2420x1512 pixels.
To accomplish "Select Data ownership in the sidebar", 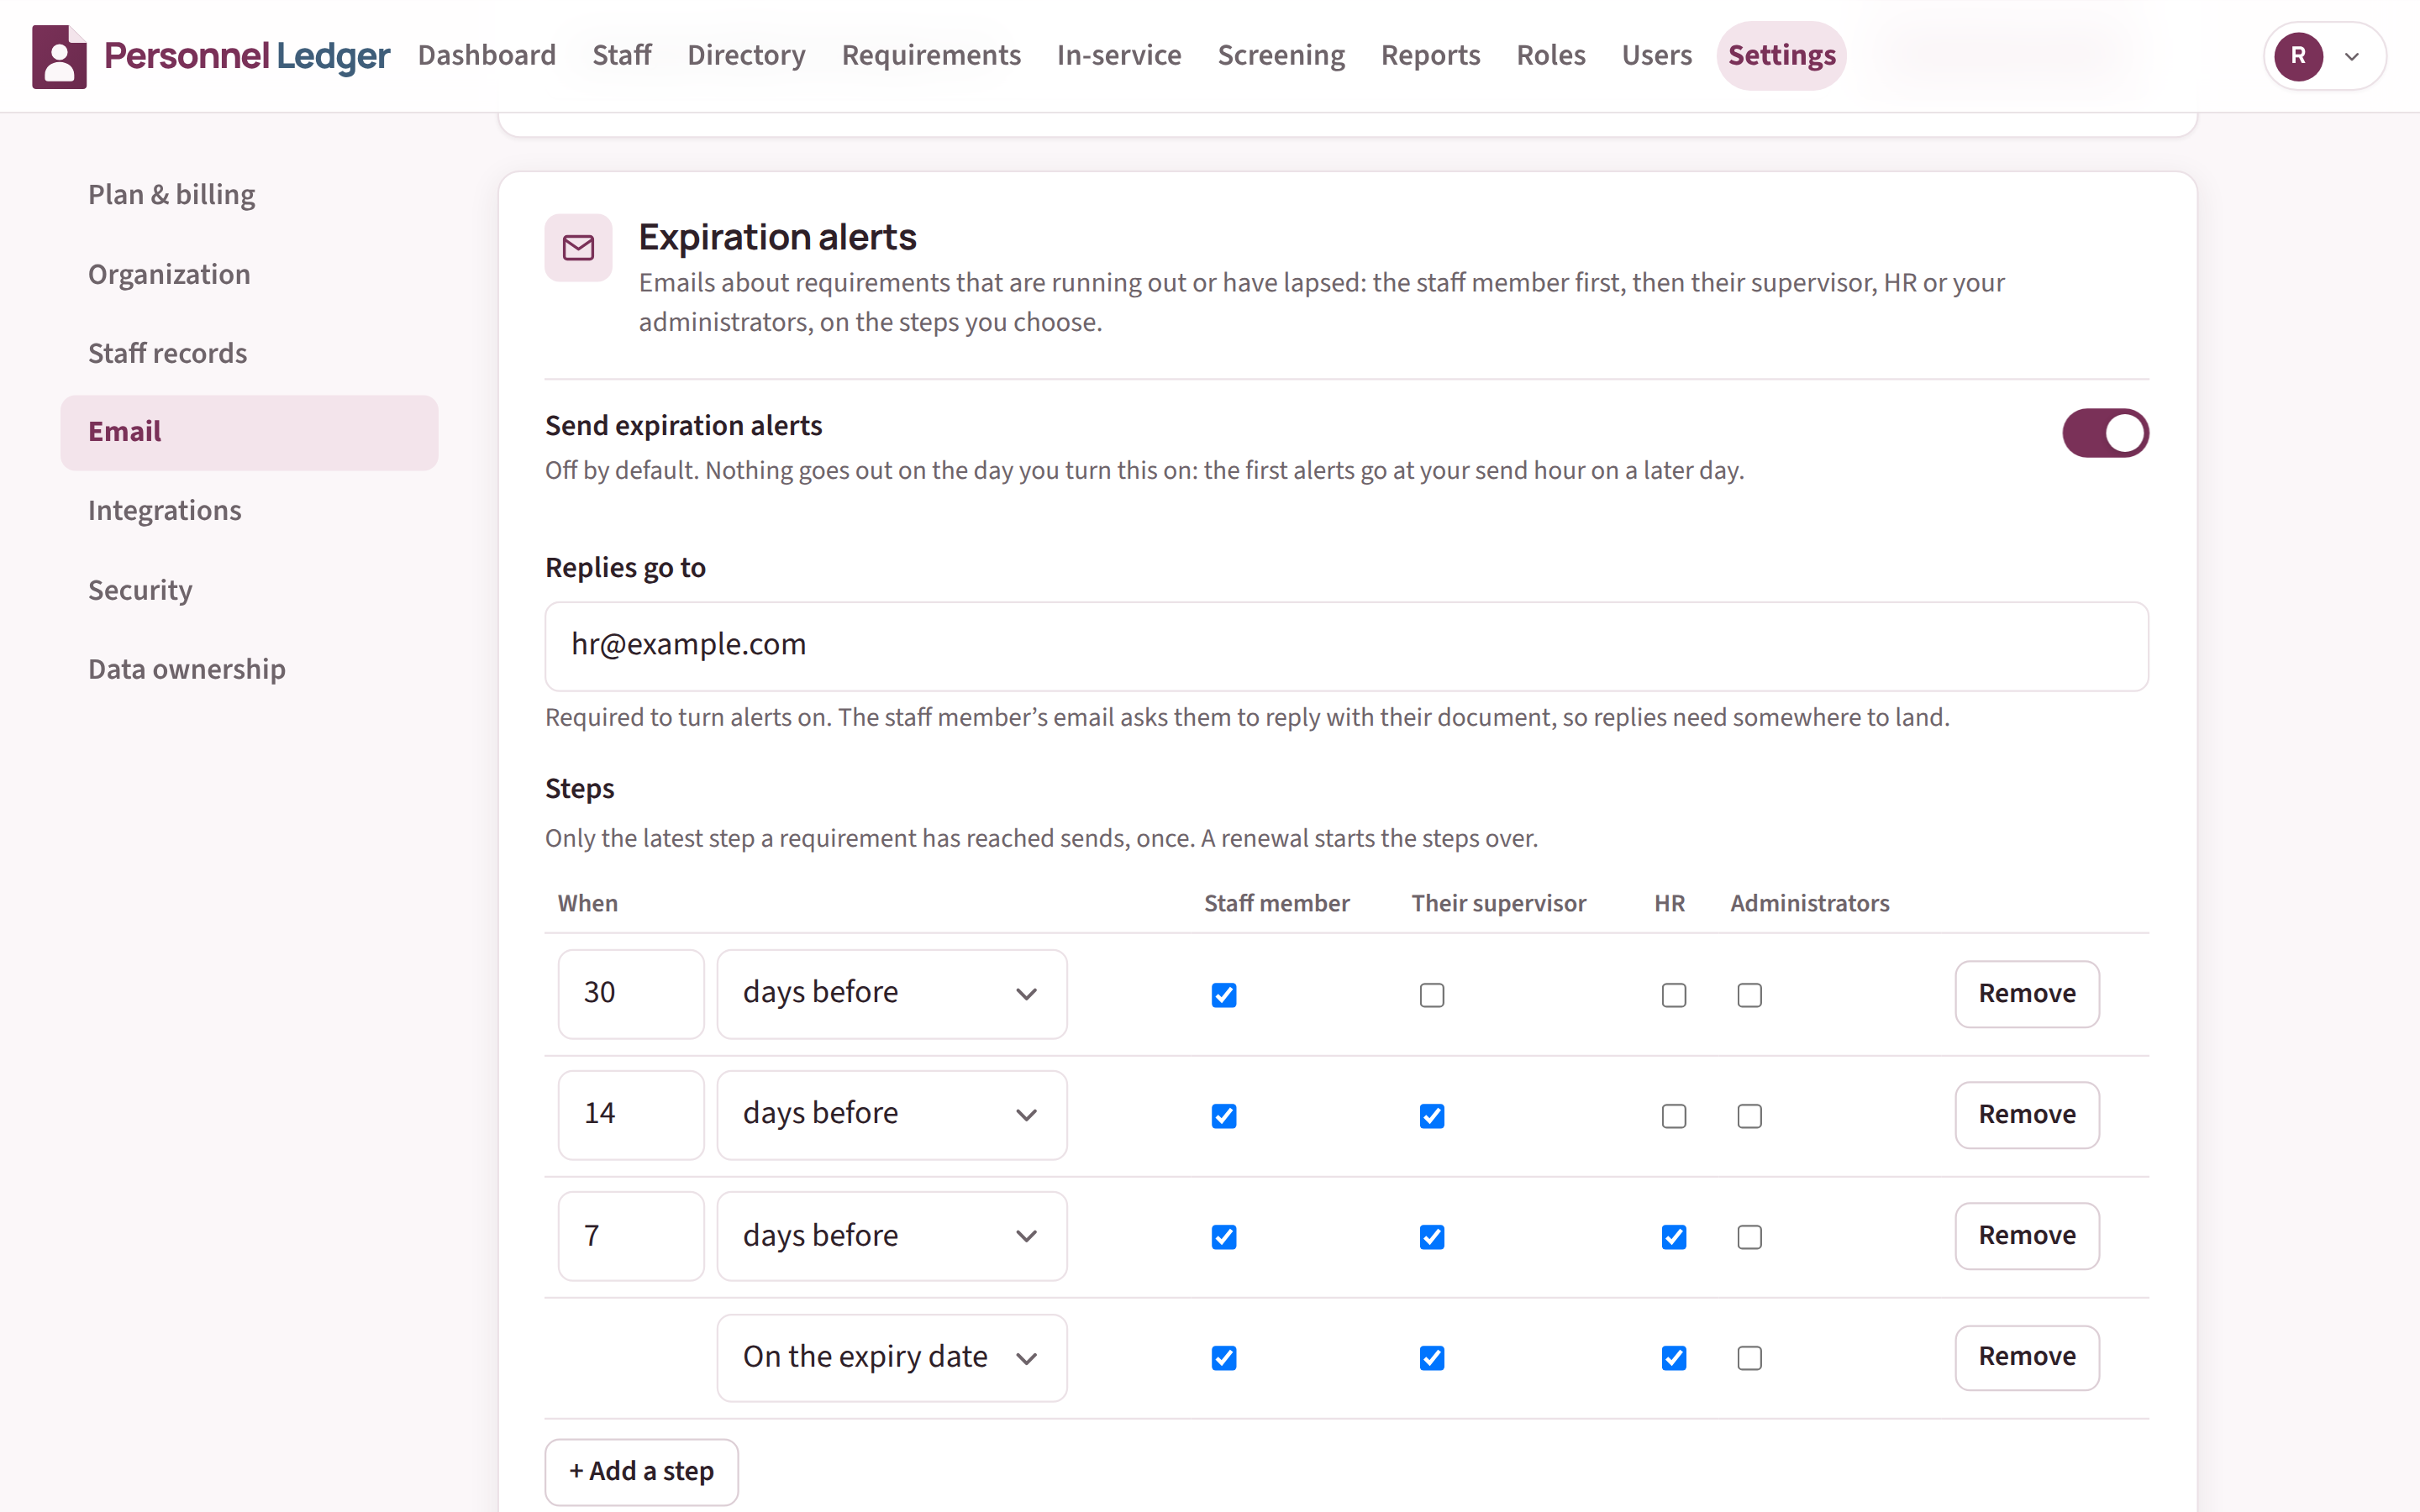I will pyautogui.click(x=249, y=669).
